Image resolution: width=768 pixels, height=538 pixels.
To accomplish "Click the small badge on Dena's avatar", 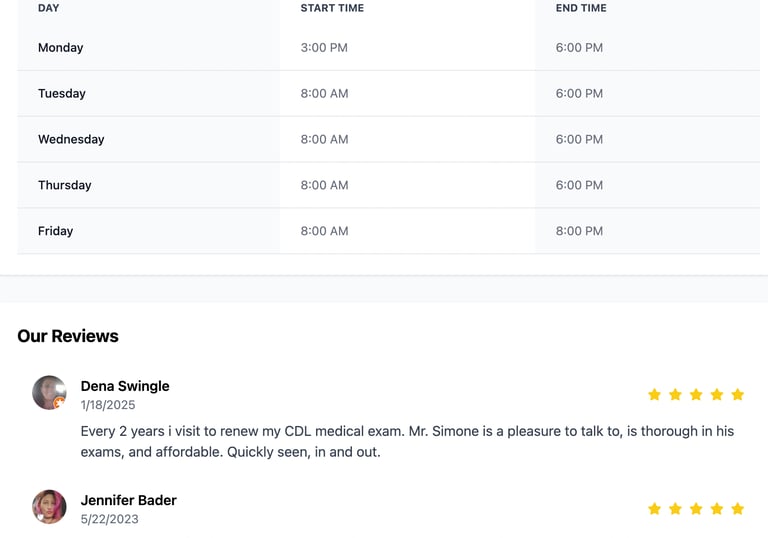I will click(x=60, y=403).
